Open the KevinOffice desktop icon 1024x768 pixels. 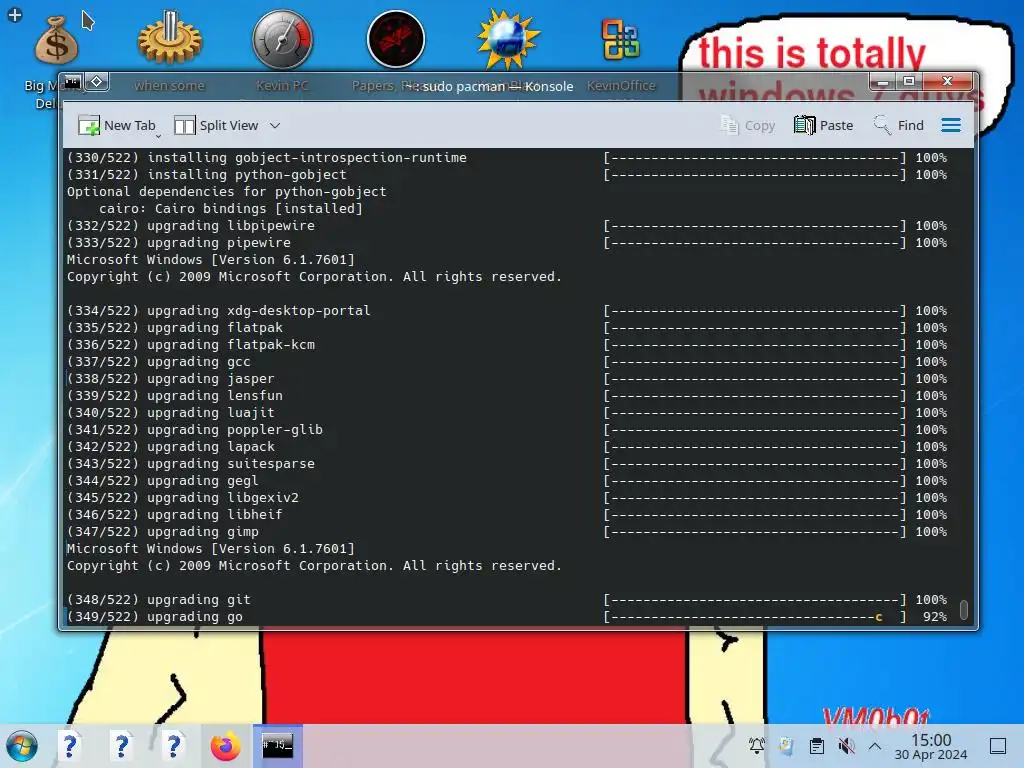pos(620,39)
